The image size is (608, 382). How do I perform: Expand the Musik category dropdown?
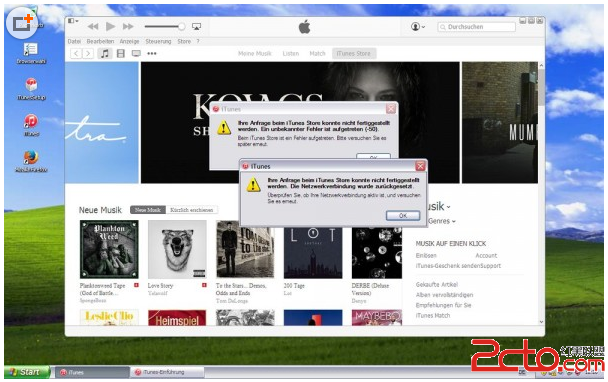[439, 206]
